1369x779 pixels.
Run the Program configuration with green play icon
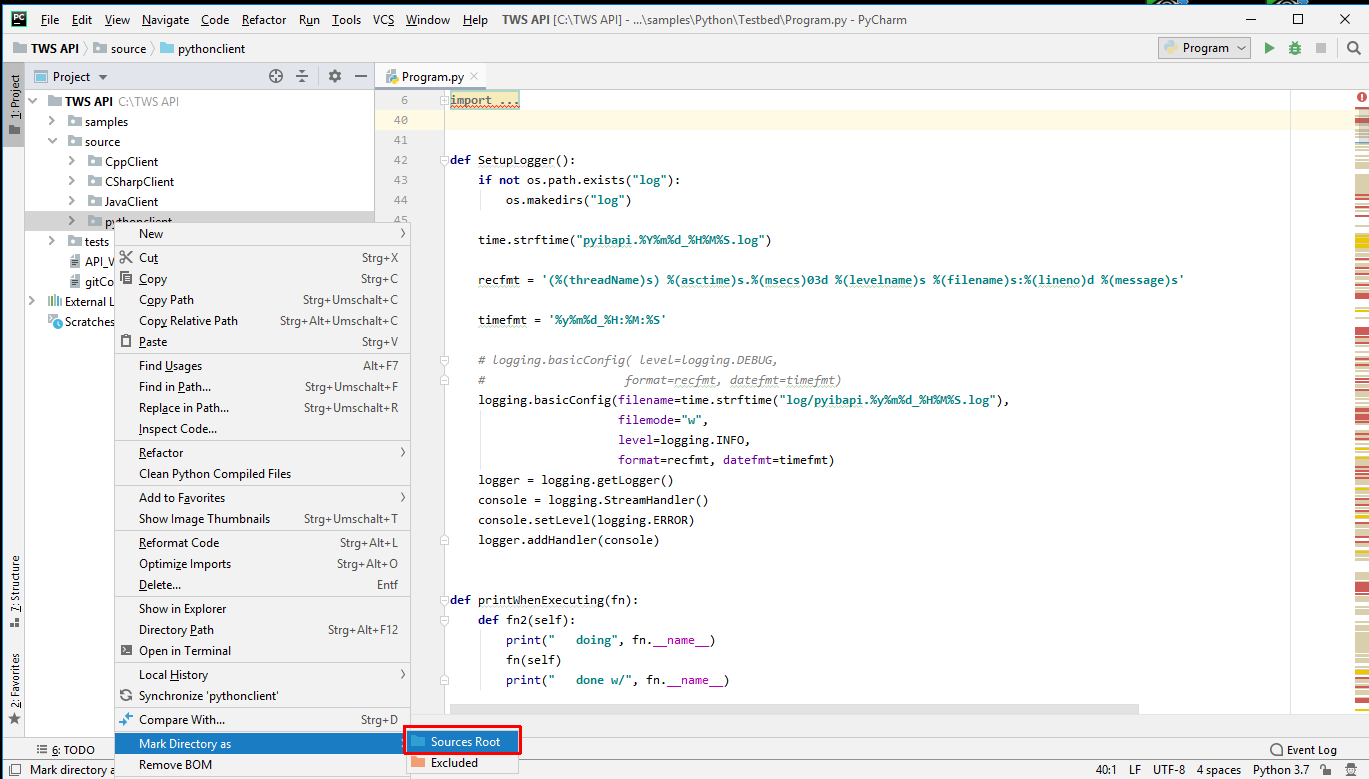[x=1269, y=48]
